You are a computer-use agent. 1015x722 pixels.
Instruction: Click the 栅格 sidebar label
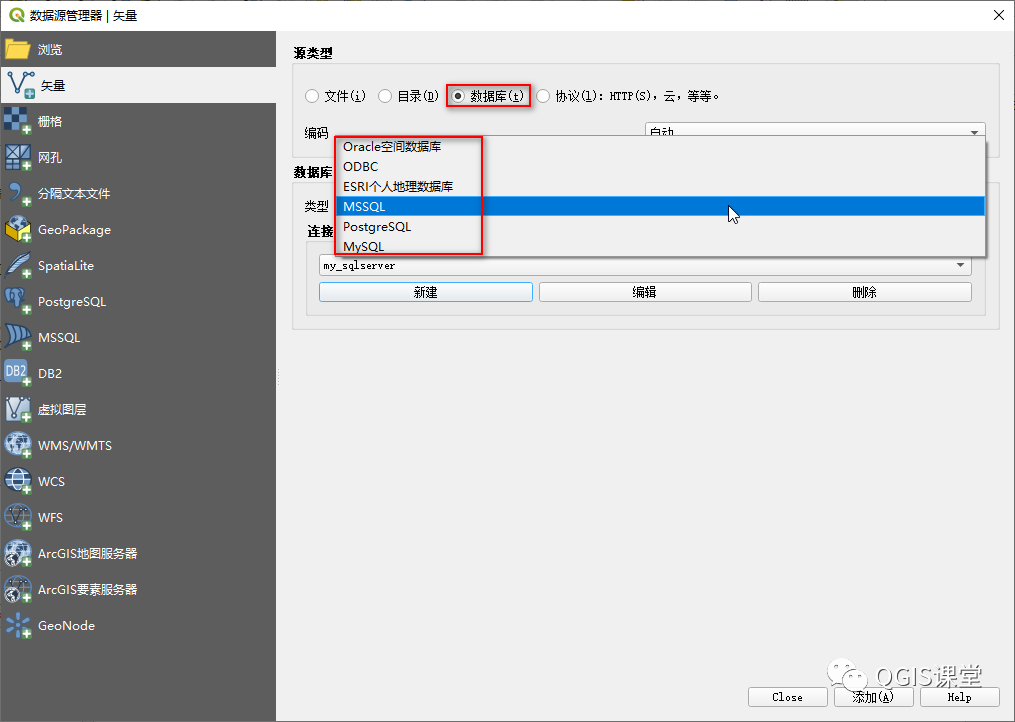point(50,121)
